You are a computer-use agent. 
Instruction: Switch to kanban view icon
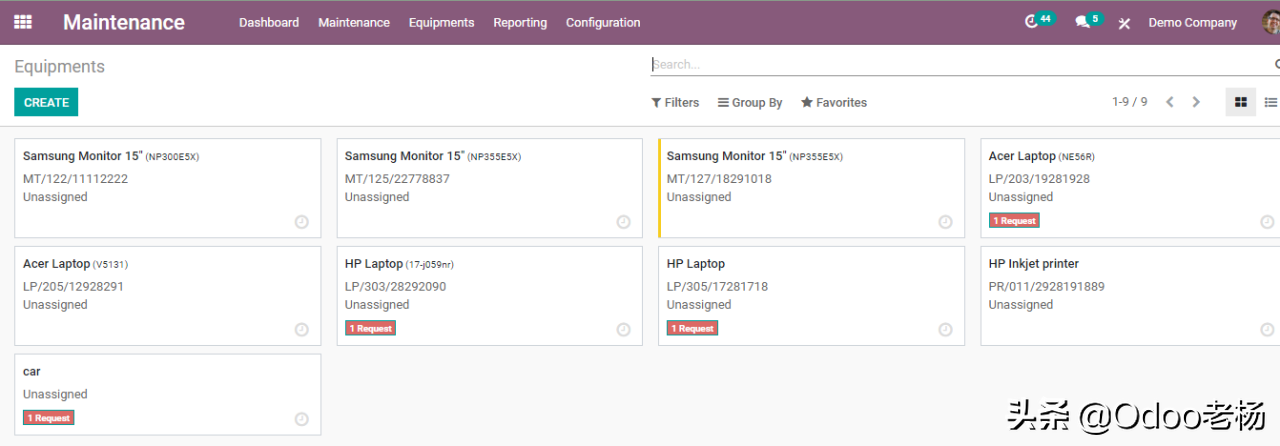1241,102
